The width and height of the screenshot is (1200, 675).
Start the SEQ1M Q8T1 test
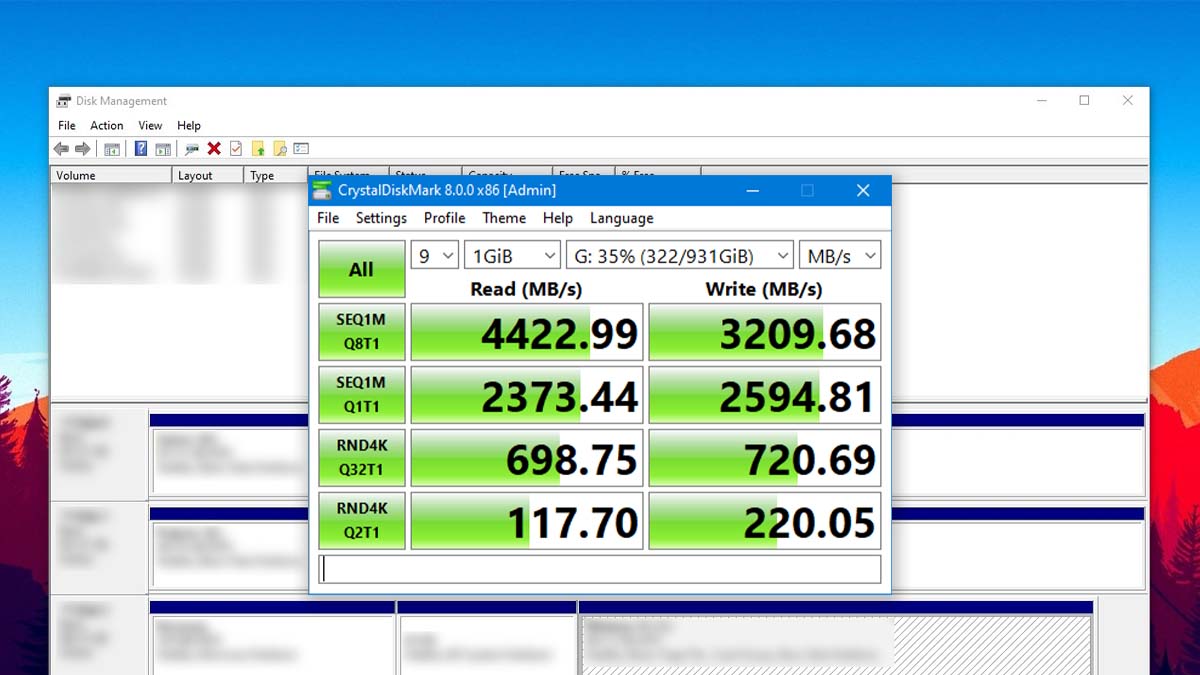[362, 332]
